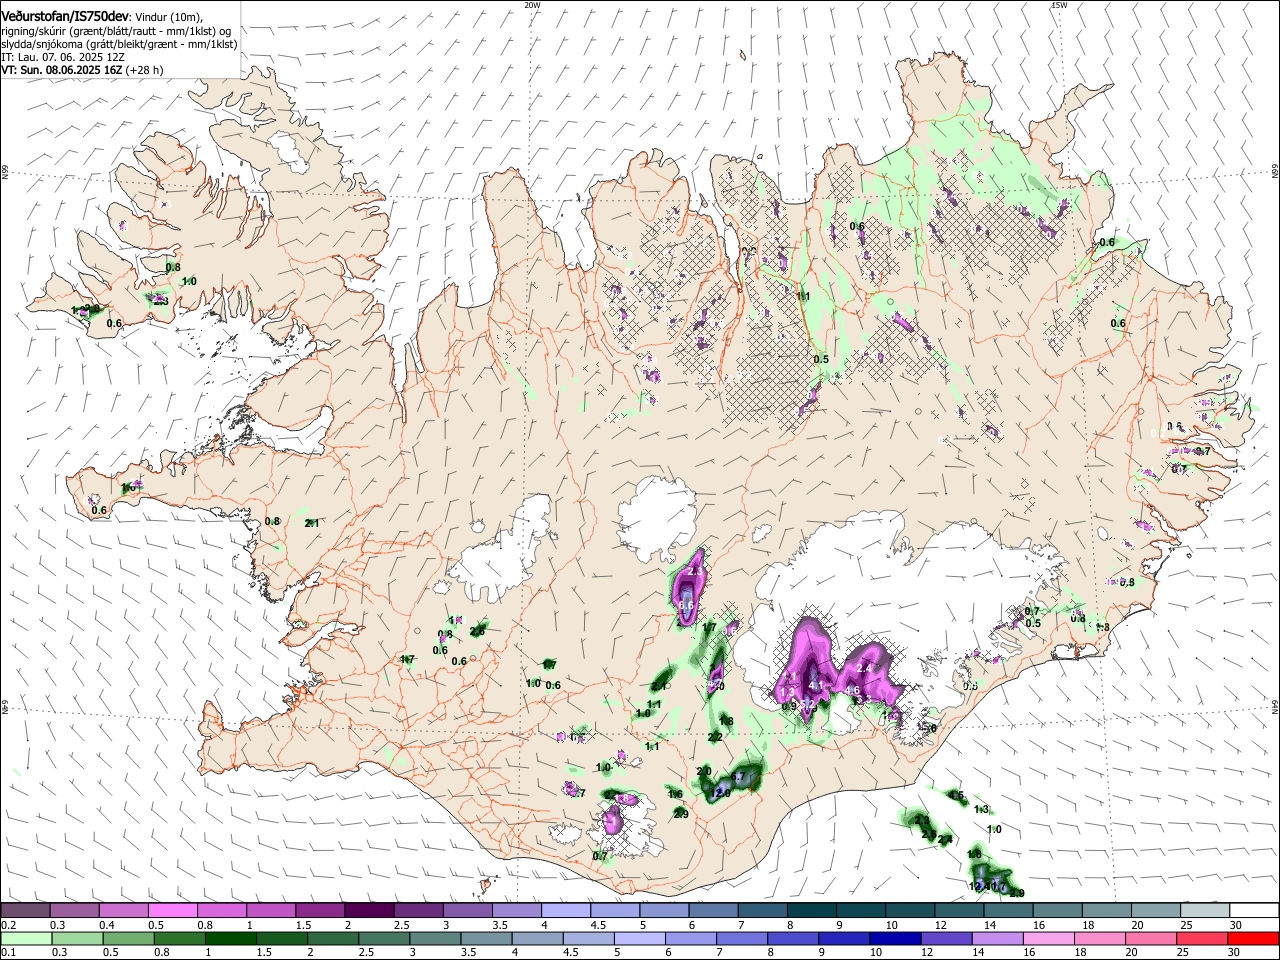Viewport: 1280px width, 960px height.
Task: Select the pale green 0.1 swatch in lower legend row
Action: pyautogui.click(x=26, y=938)
